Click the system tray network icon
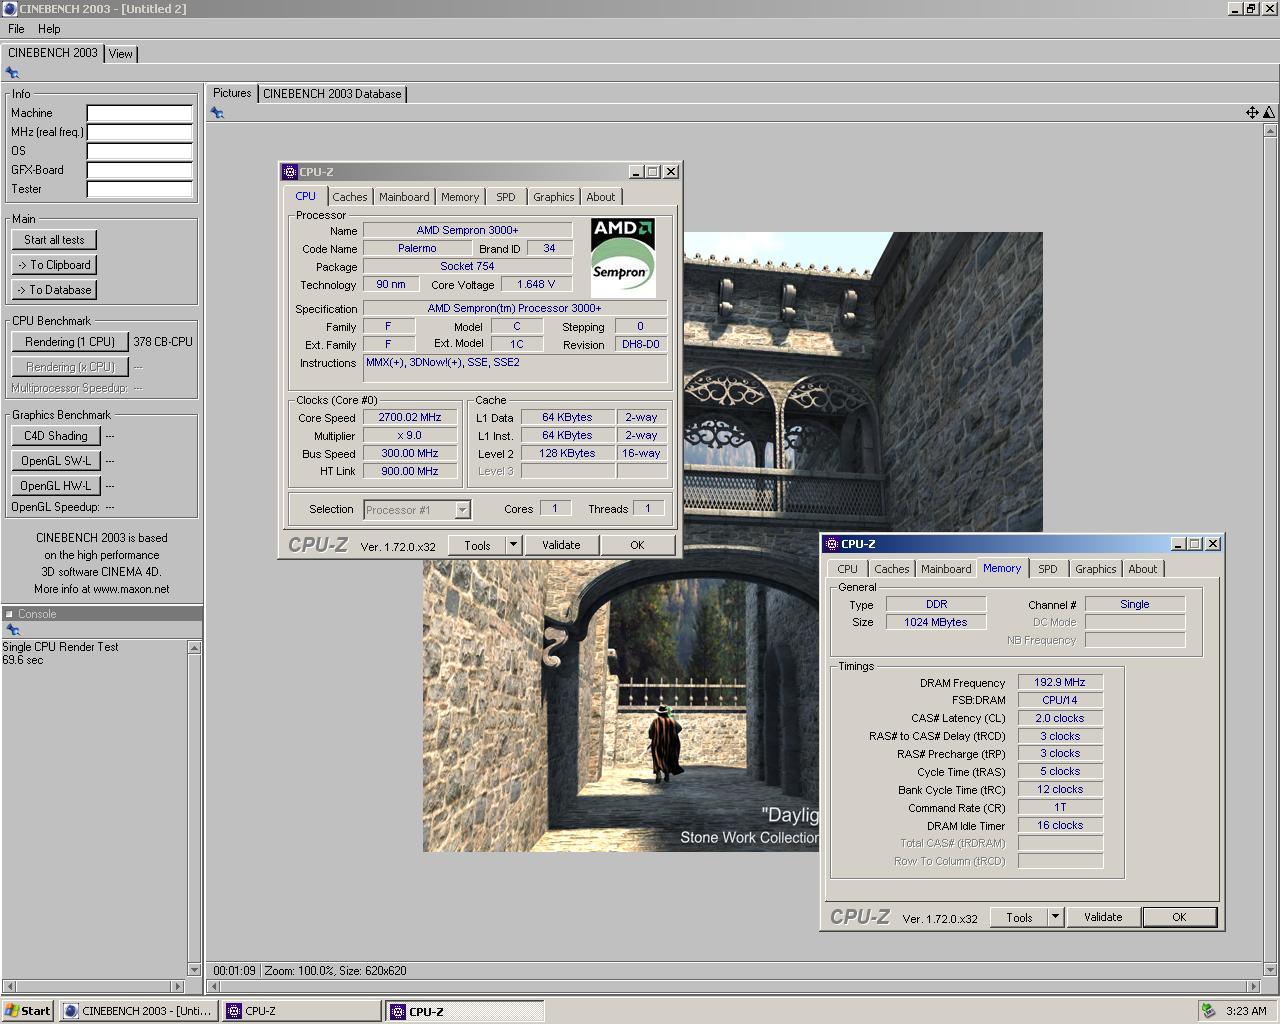This screenshot has width=1280, height=1024. 1209,1011
